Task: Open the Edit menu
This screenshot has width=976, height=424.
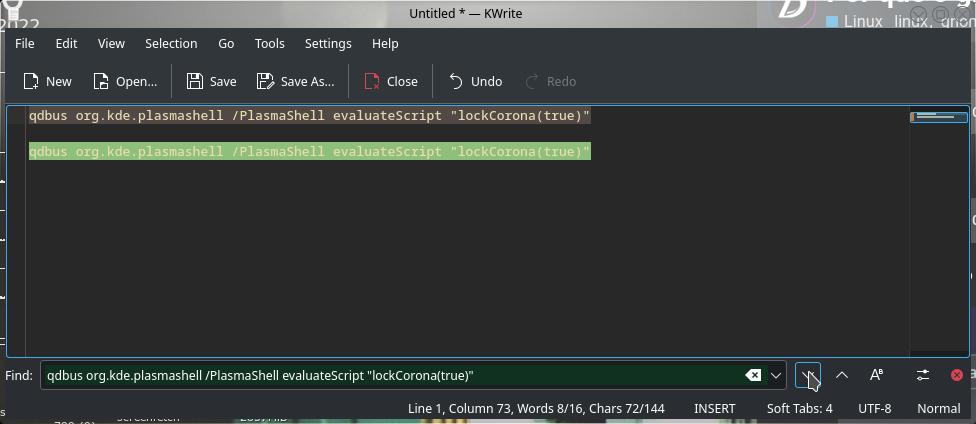Action: 67,44
